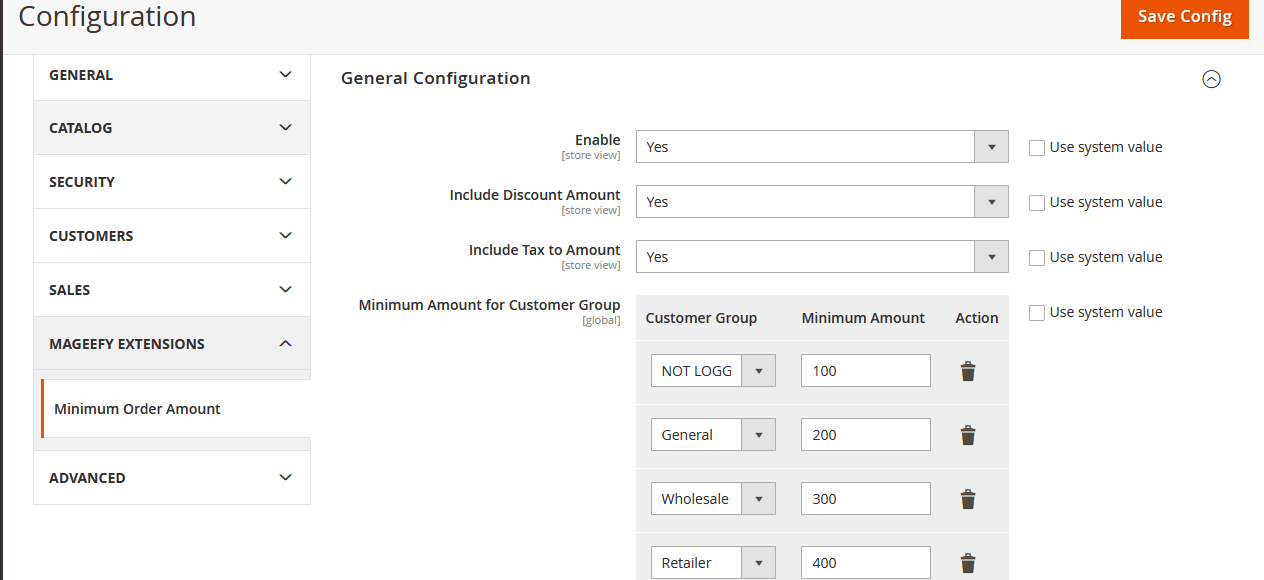
Task: Delete the NOT LOGGED IN group row
Action: coord(967,370)
